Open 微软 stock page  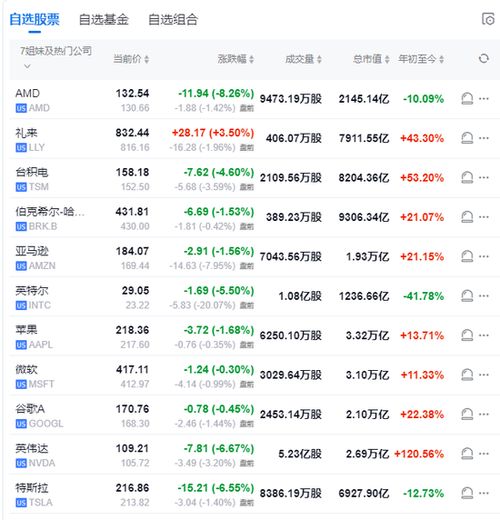[x=26, y=369]
